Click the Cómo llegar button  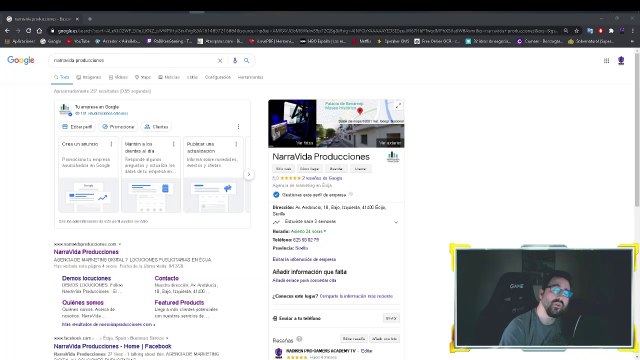tap(309, 169)
